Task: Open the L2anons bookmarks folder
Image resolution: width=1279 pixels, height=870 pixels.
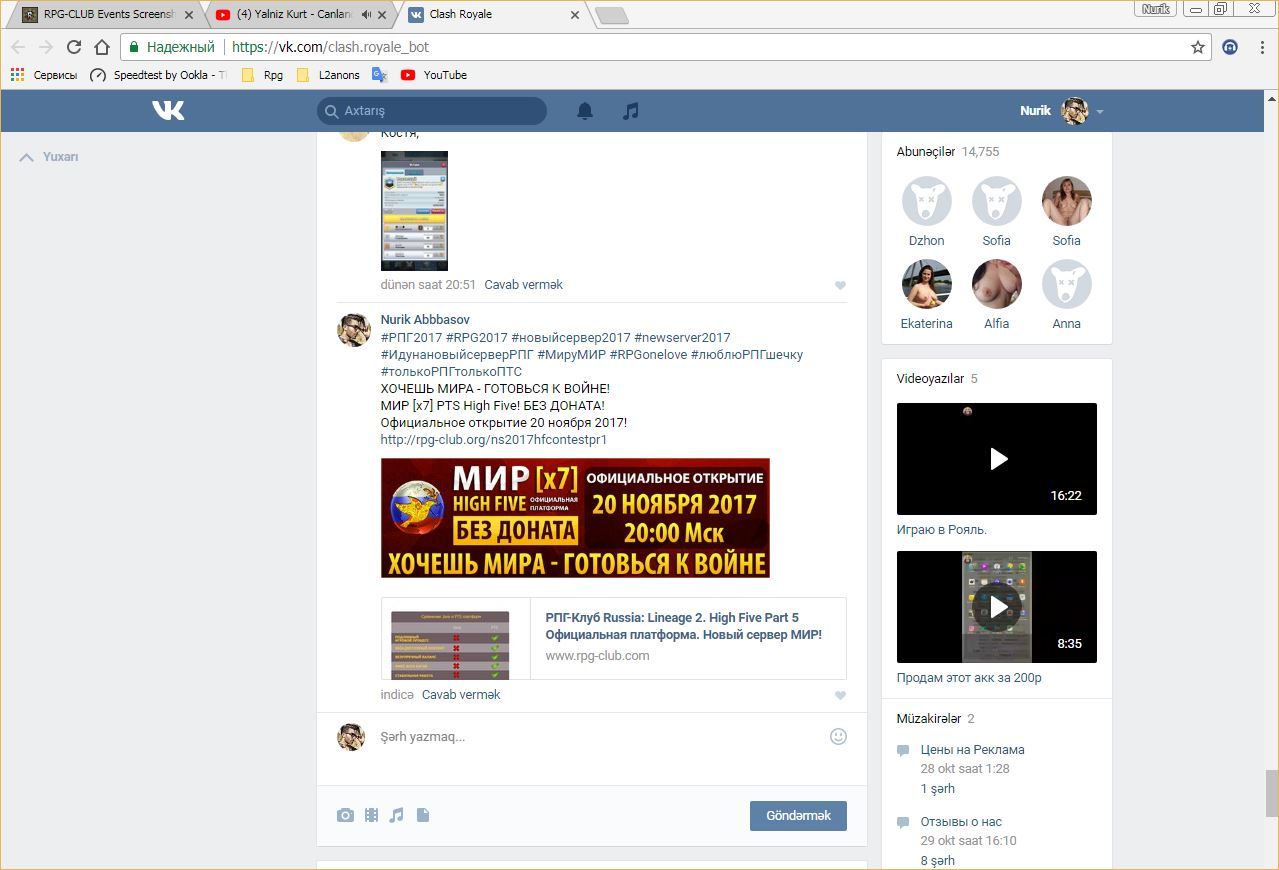Action: pyautogui.click(x=328, y=75)
